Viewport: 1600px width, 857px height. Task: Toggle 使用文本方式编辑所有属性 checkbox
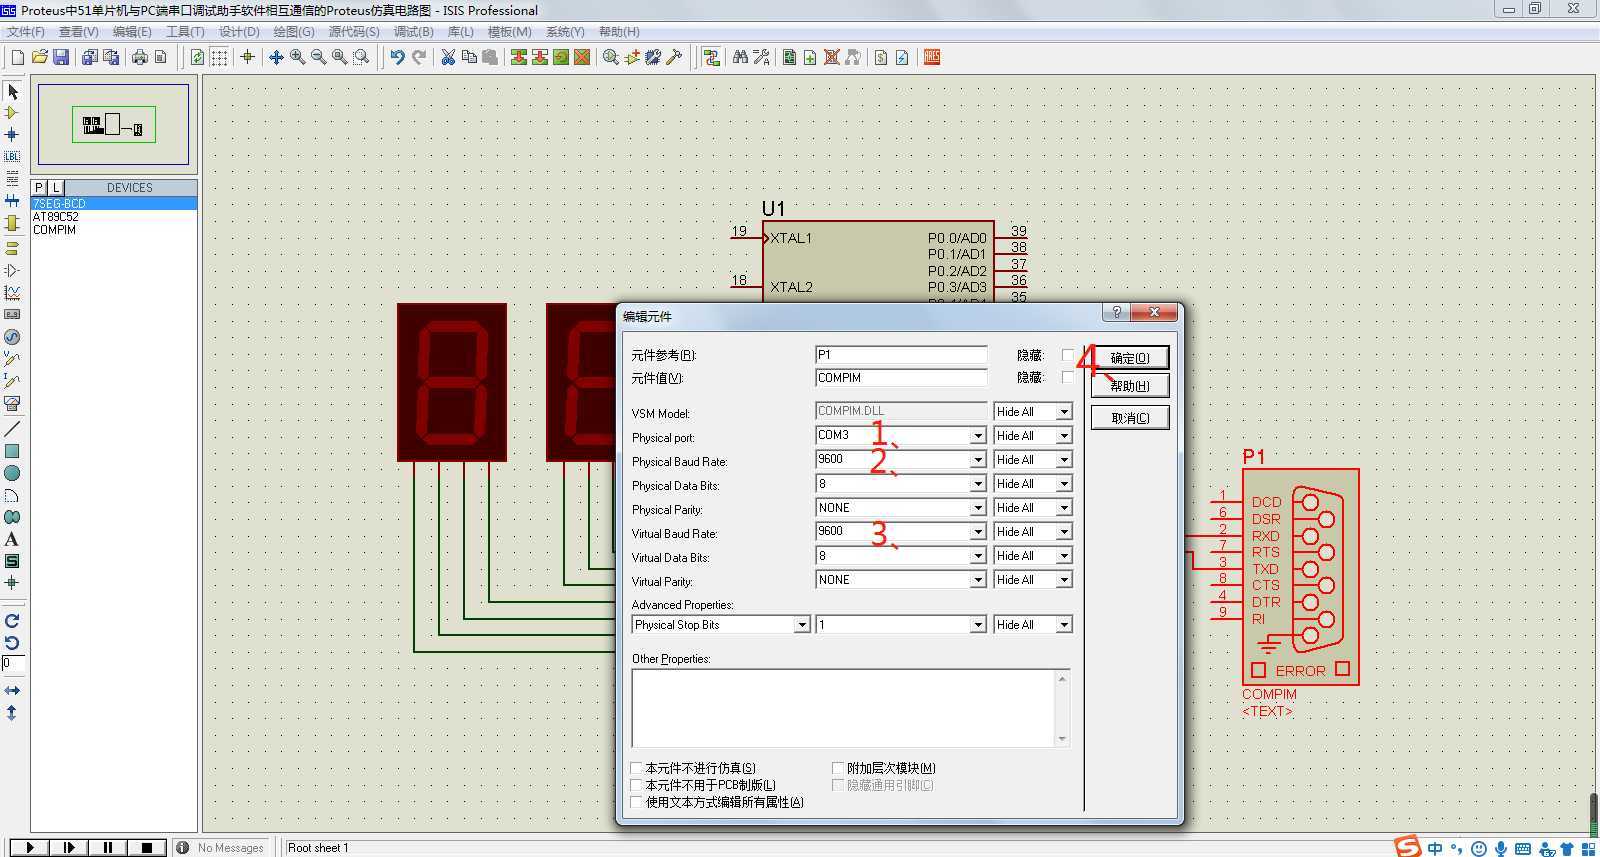coord(636,802)
